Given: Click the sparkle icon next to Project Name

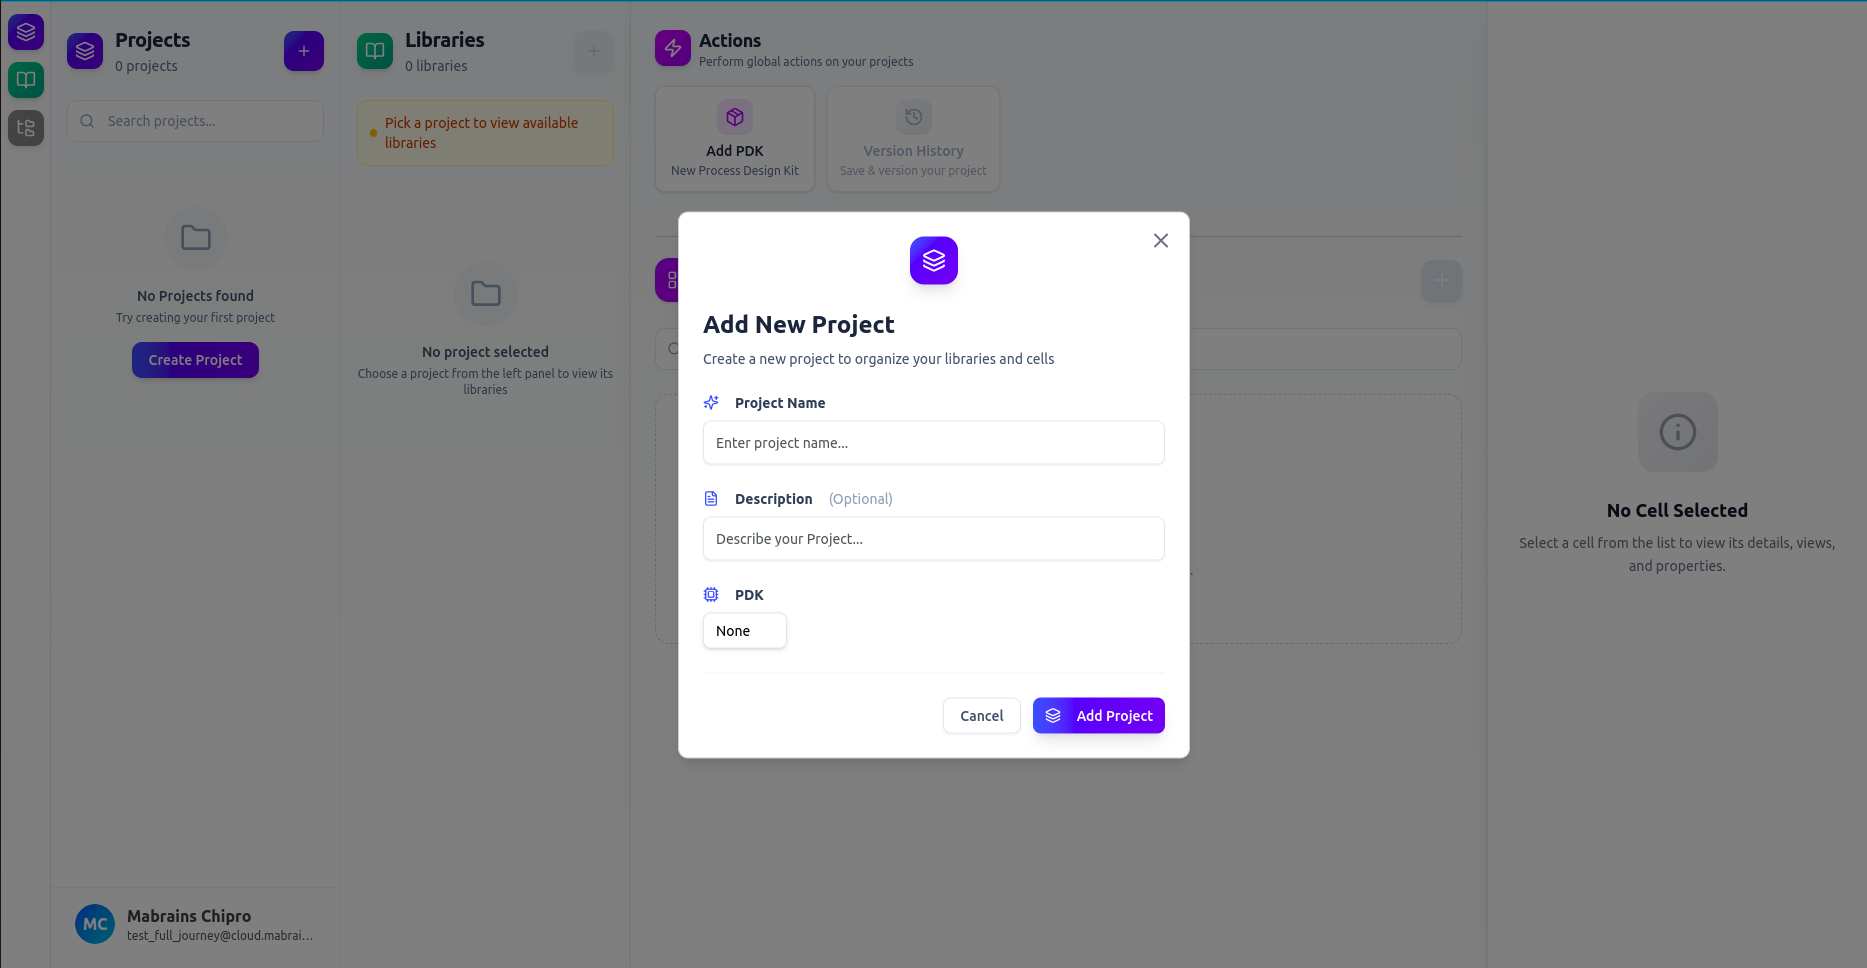Looking at the screenshot, I should (711, 402).
